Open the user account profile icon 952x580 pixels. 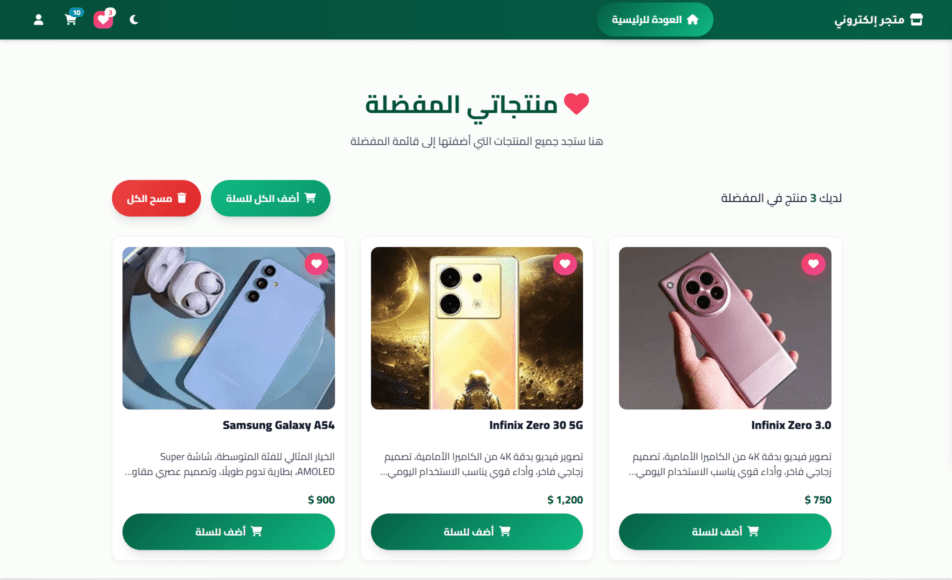(38, 20)
